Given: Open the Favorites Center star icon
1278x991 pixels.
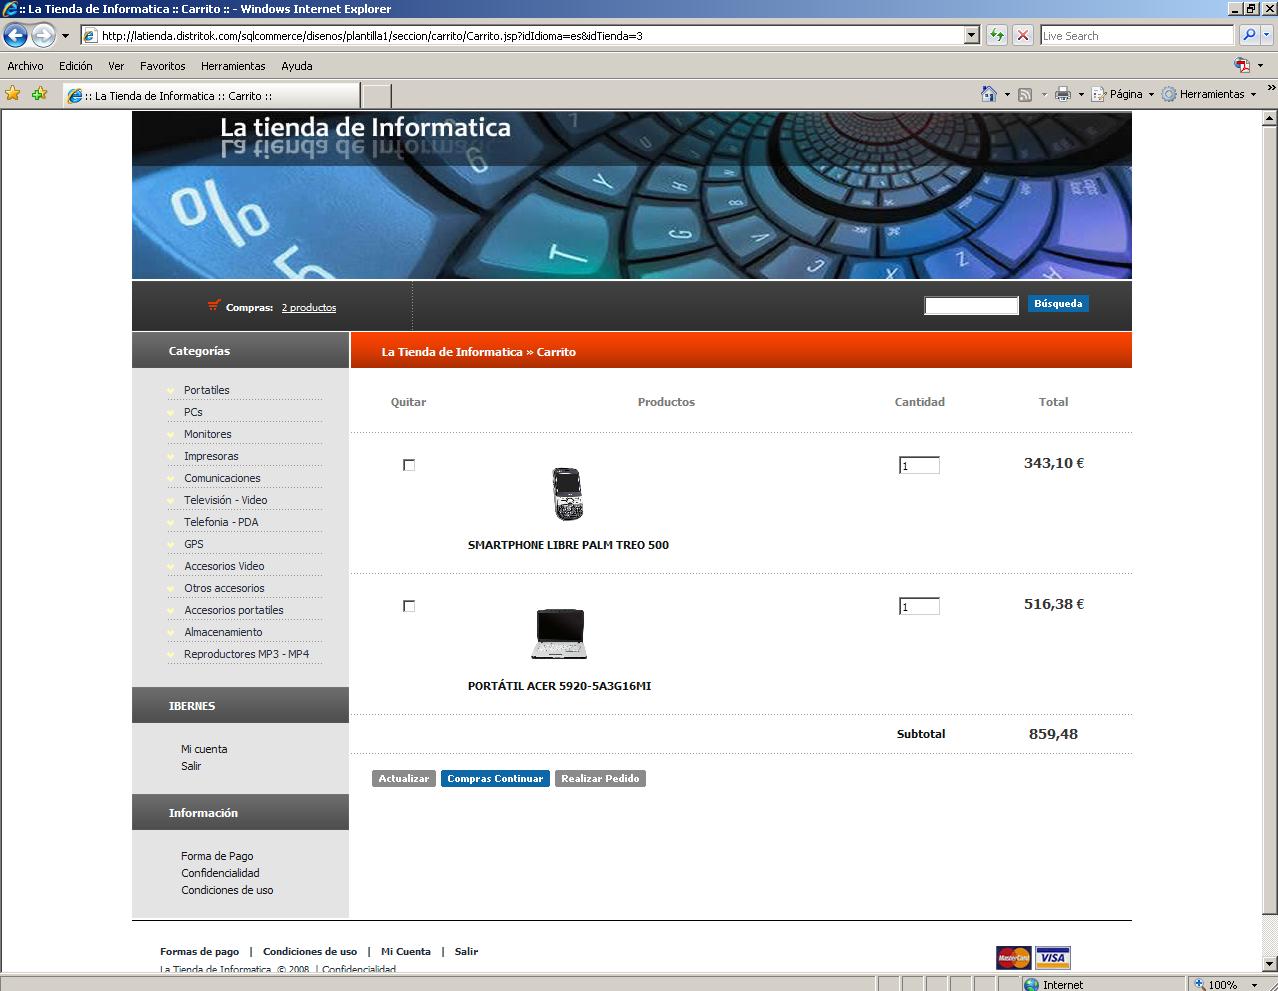Looking at the screenshot, I should tap(13, 94).
